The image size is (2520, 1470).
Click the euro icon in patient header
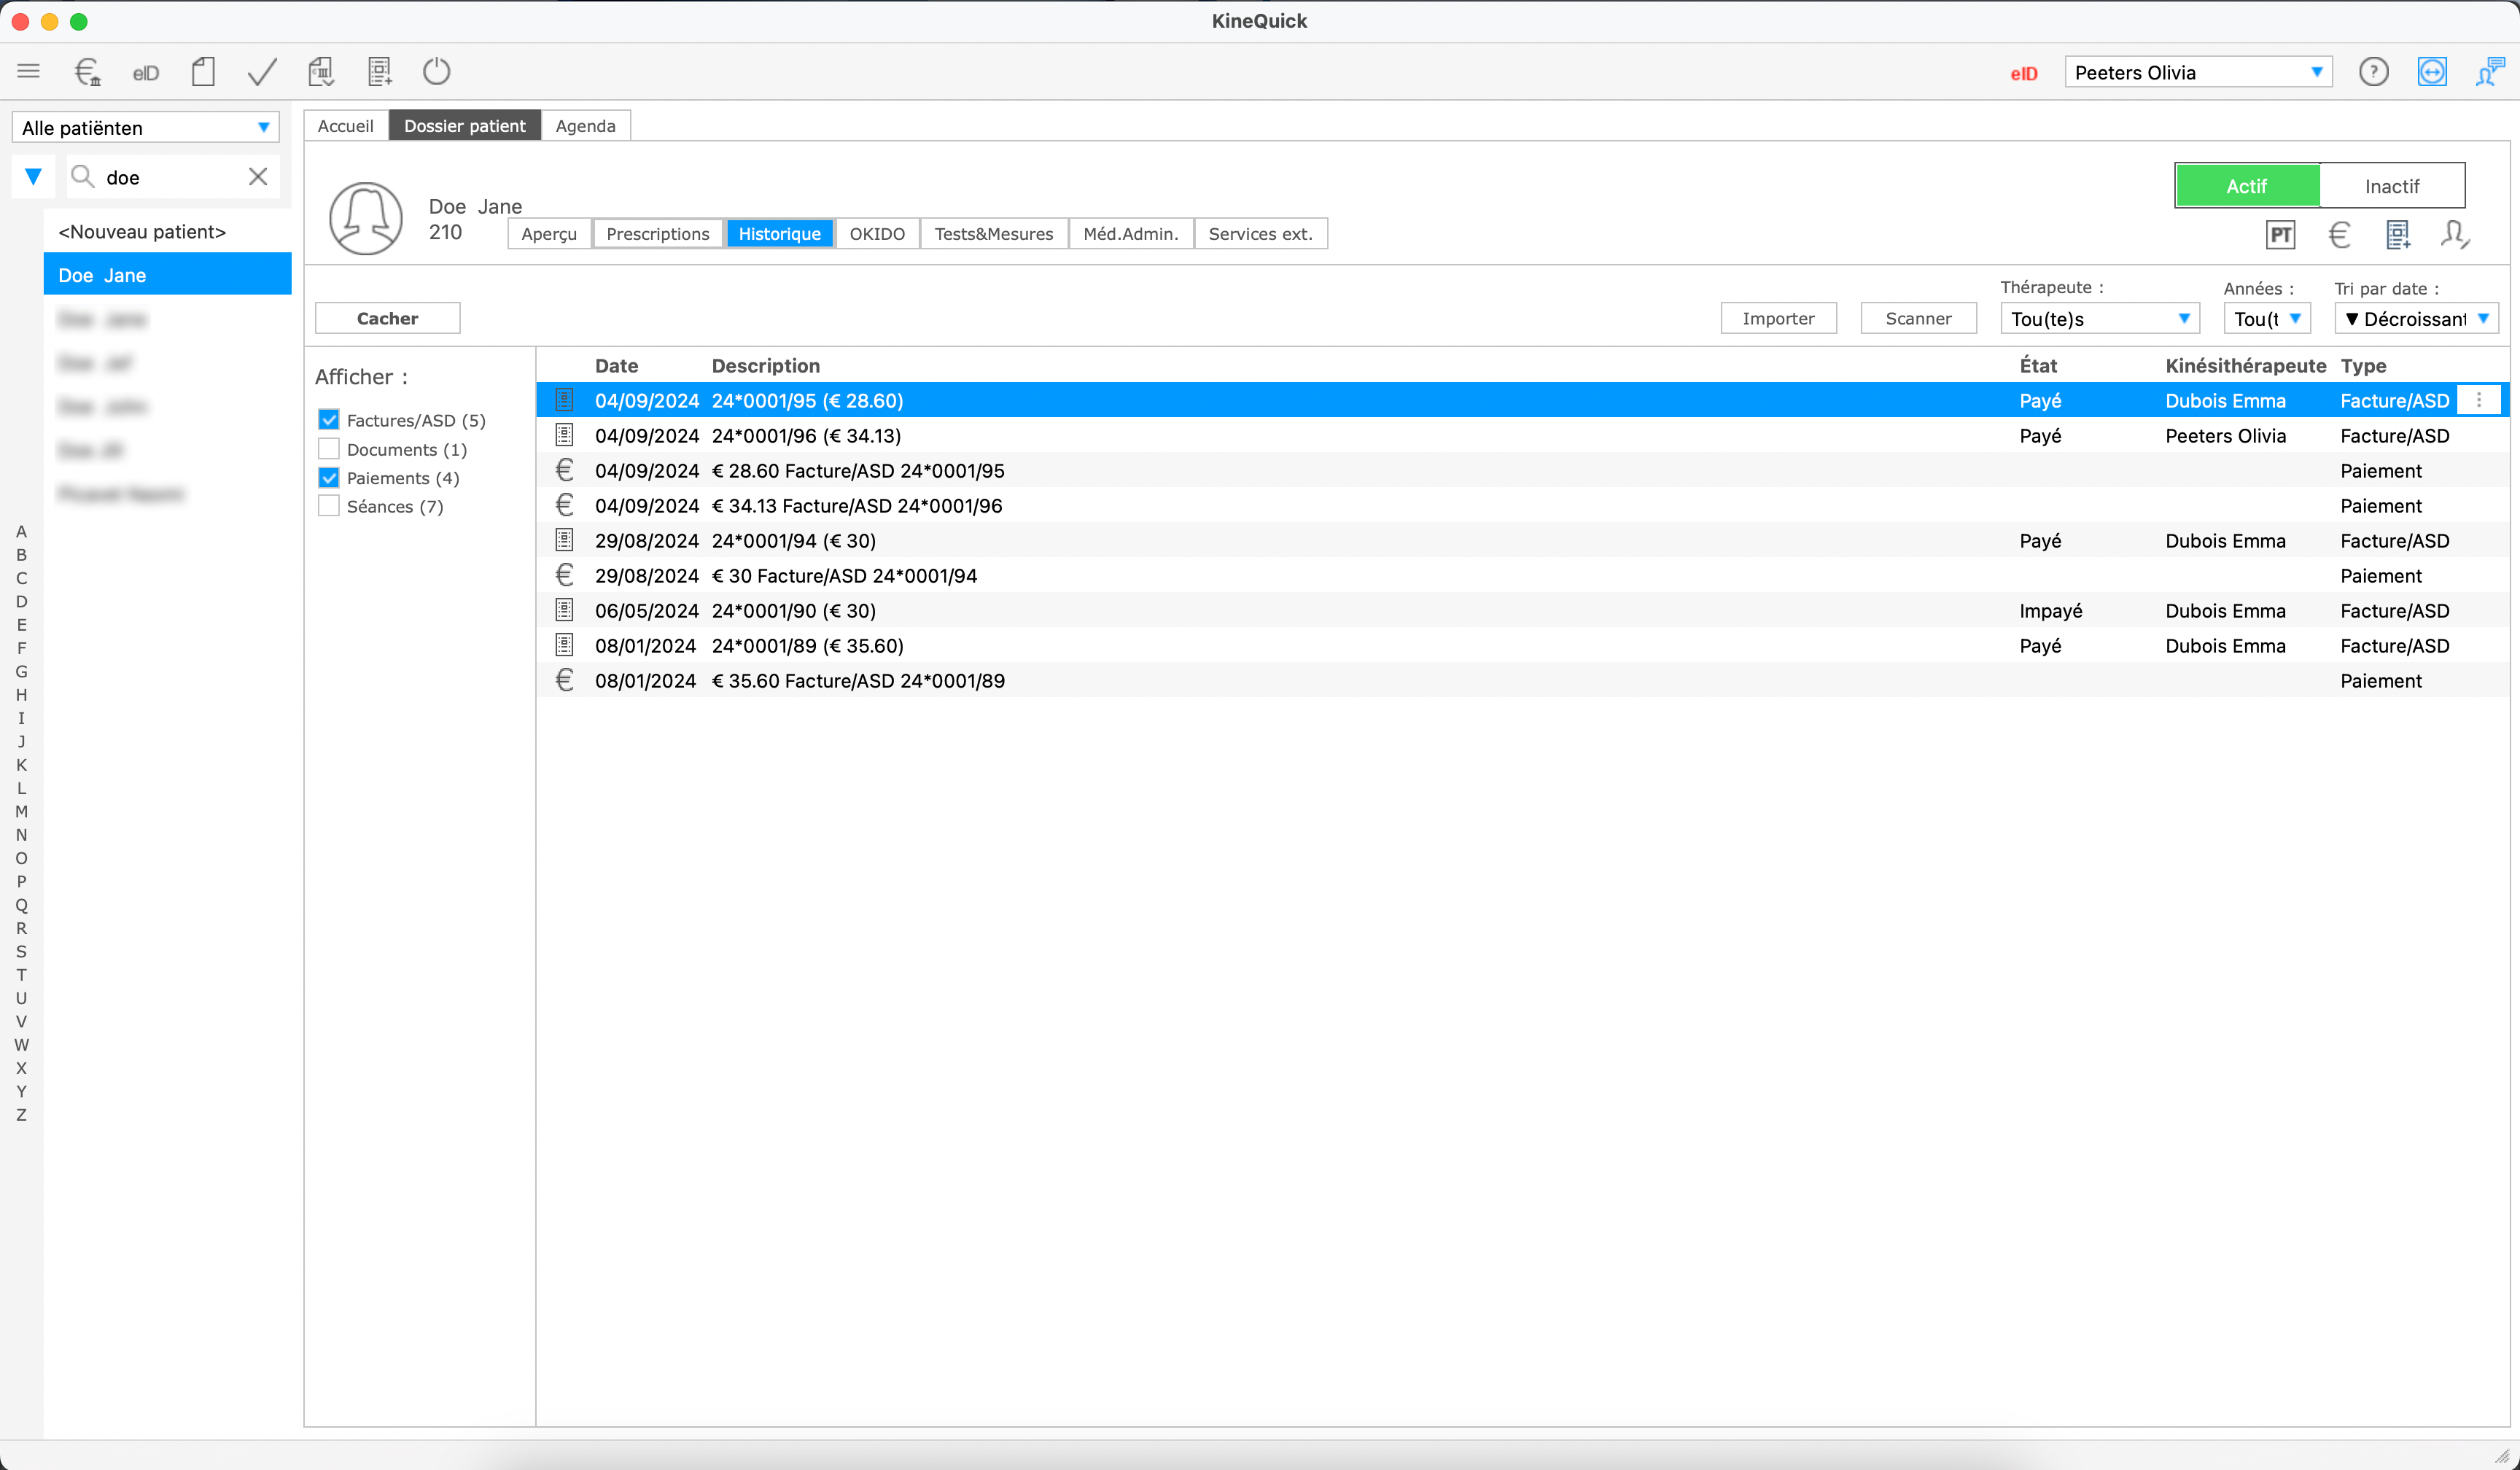(x=2339, y=235)
